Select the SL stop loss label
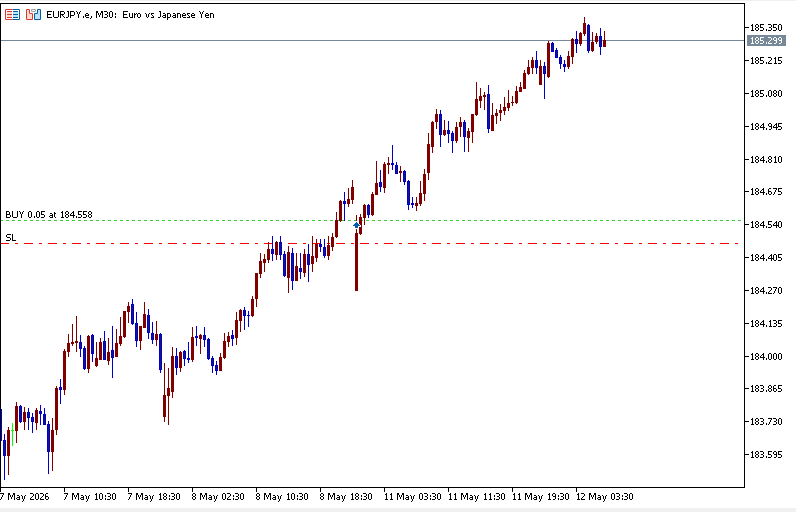Screen dimensions: 796x512 point(11,237)
